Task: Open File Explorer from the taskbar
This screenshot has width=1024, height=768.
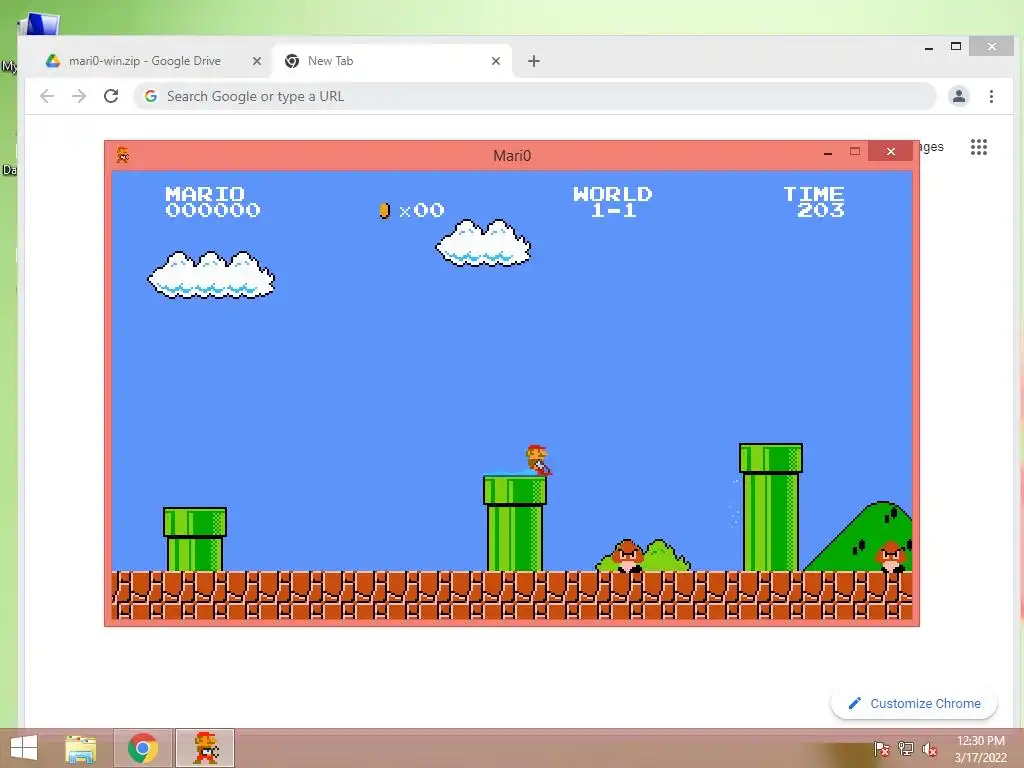Action: [81, 748]
